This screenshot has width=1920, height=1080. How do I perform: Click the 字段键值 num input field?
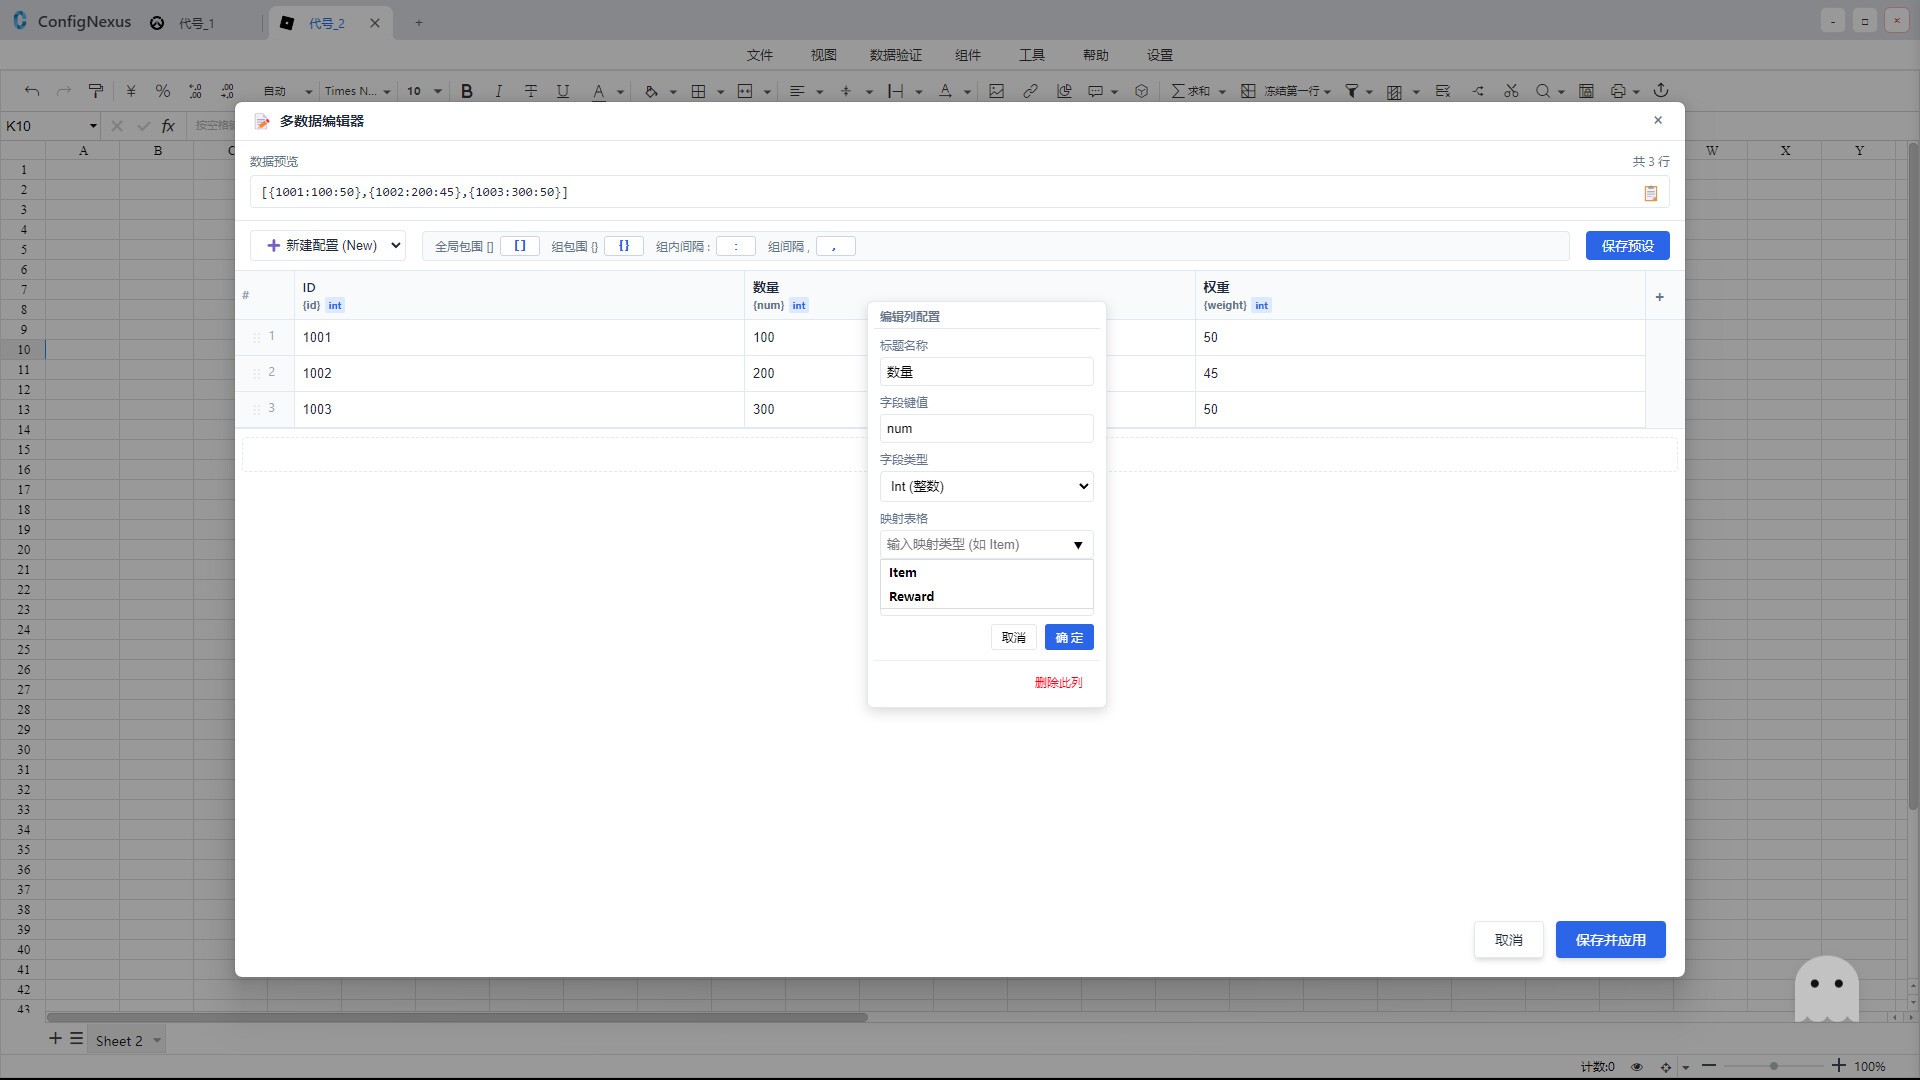986,429
